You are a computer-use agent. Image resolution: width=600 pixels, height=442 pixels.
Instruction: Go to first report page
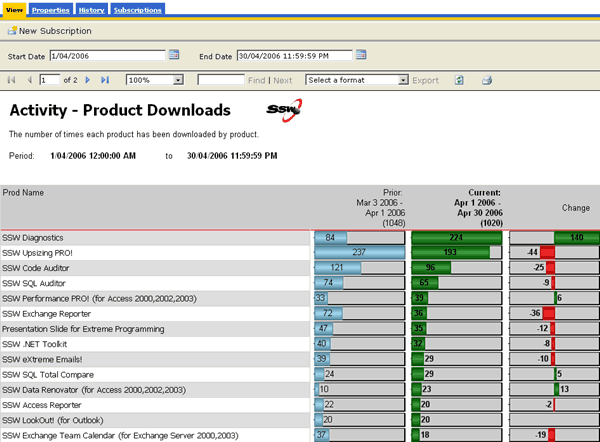(x=12, y=79)
